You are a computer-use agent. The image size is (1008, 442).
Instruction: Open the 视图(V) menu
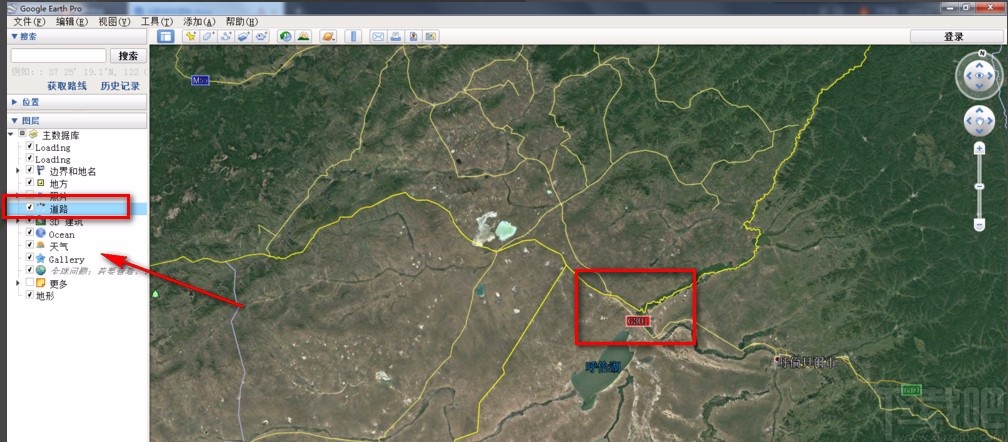114,21
